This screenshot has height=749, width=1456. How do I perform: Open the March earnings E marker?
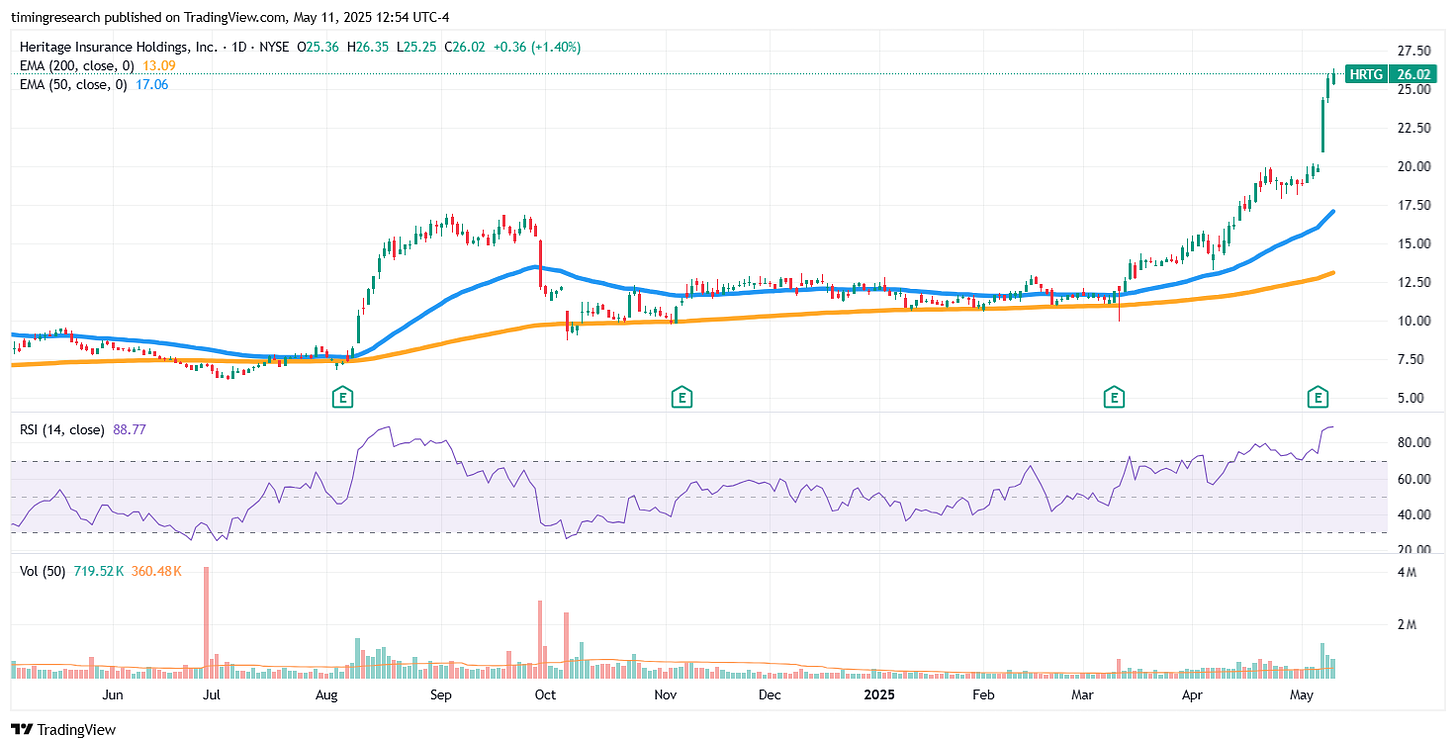(1113, 399)
